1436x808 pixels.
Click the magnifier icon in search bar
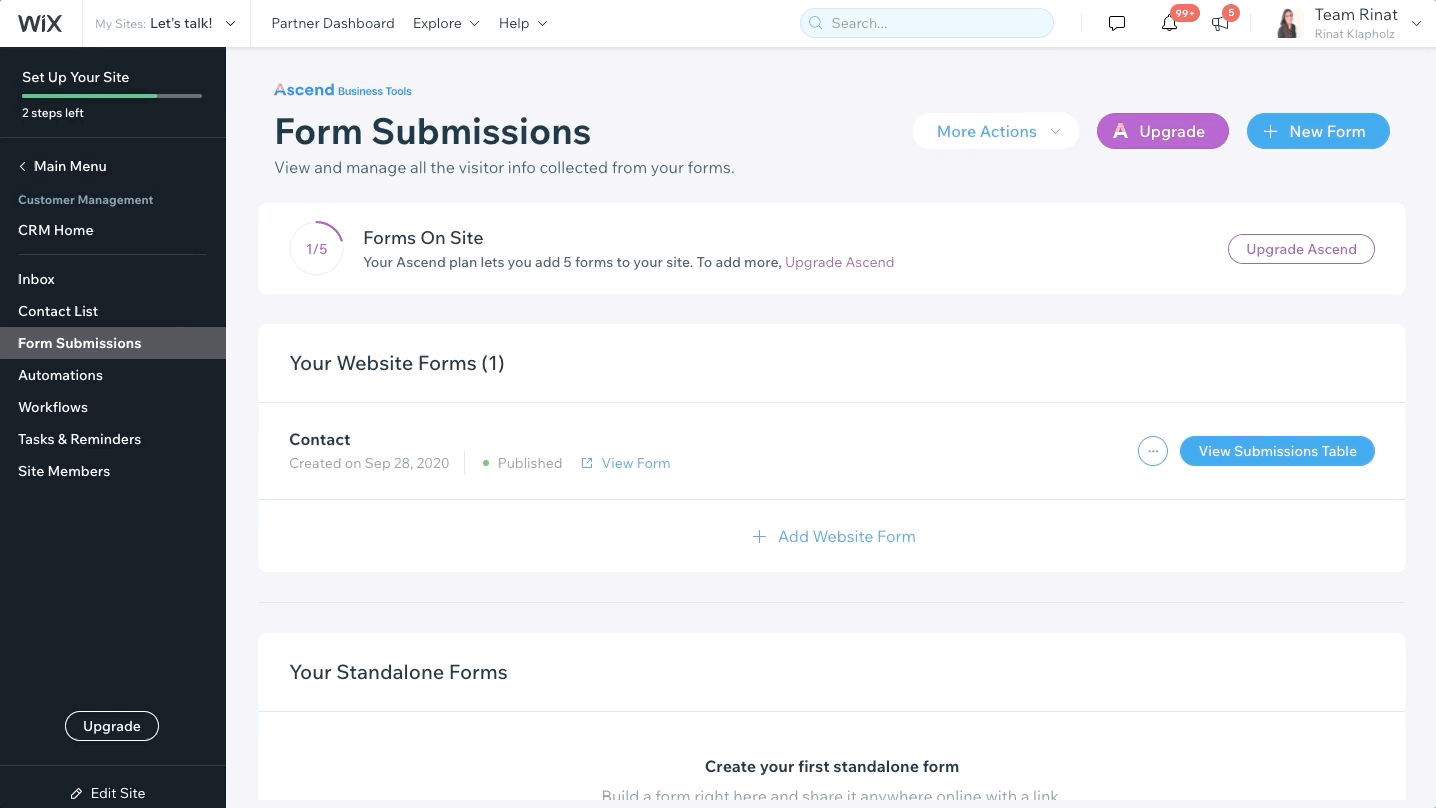click(x=816, y=23)
